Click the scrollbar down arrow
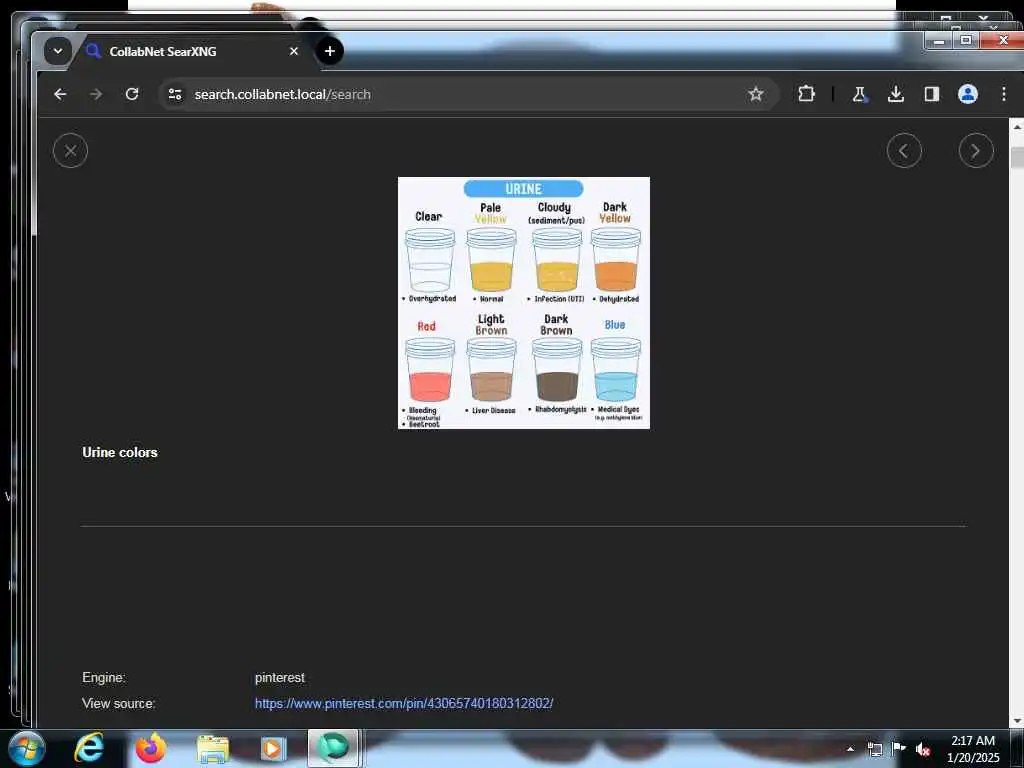Screen dimensions: 1024x768 (1017, 720)
